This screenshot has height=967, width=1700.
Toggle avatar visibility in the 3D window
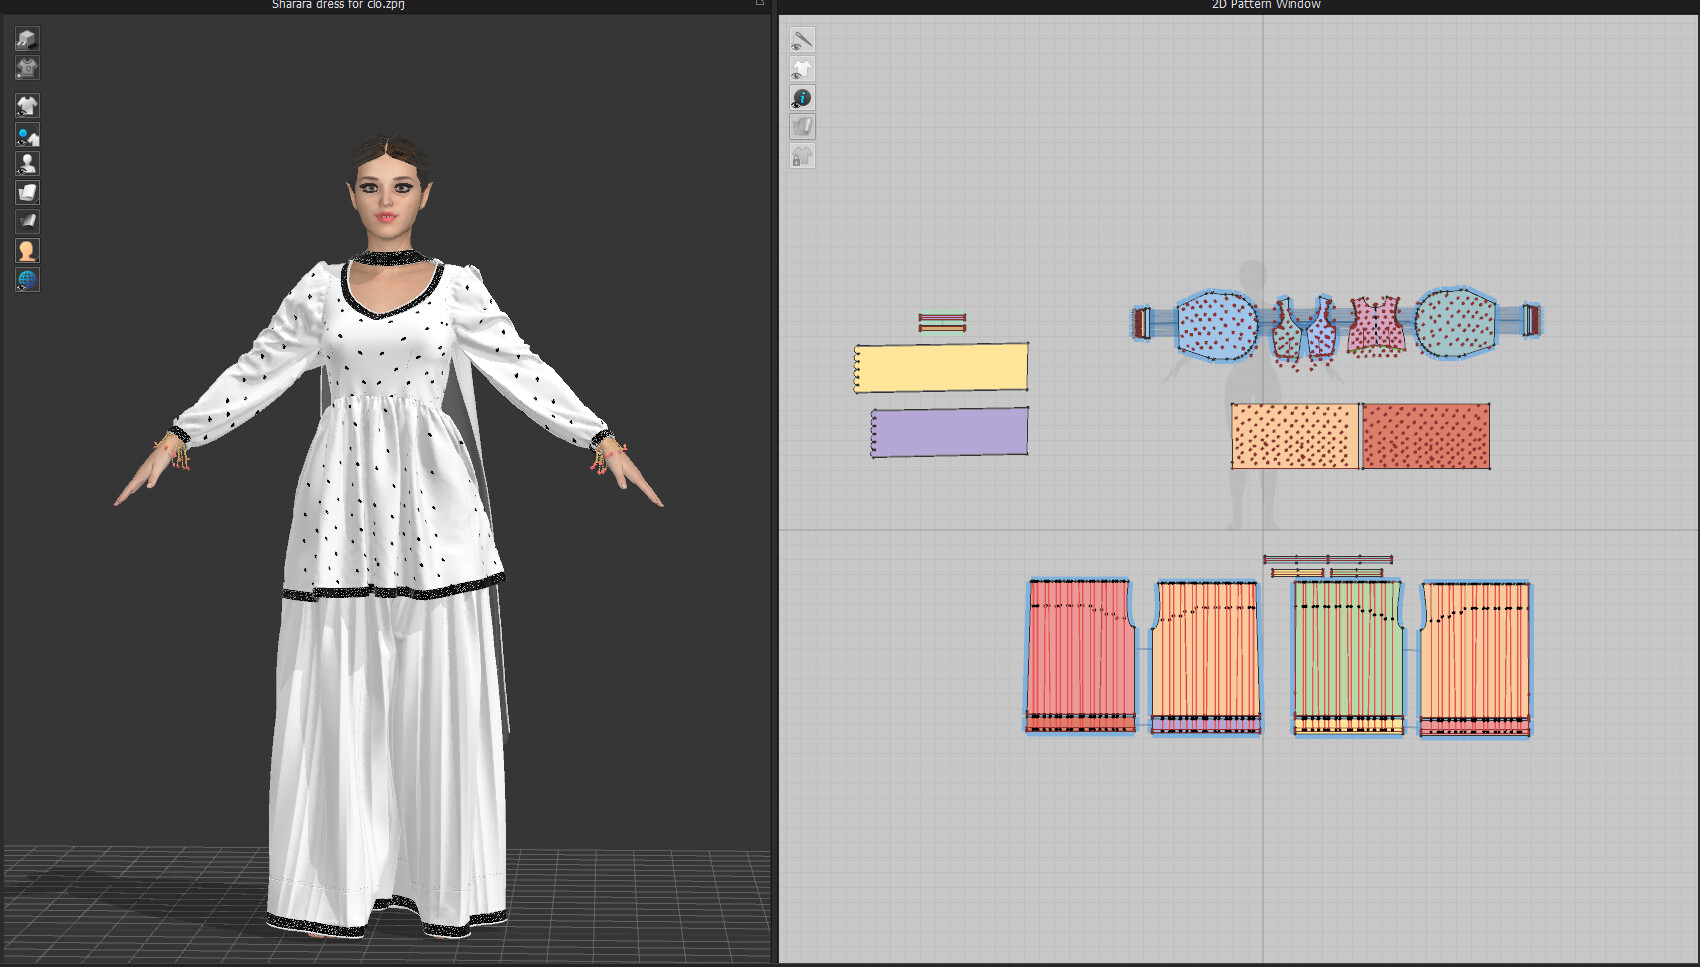click(x=27, y=163)
